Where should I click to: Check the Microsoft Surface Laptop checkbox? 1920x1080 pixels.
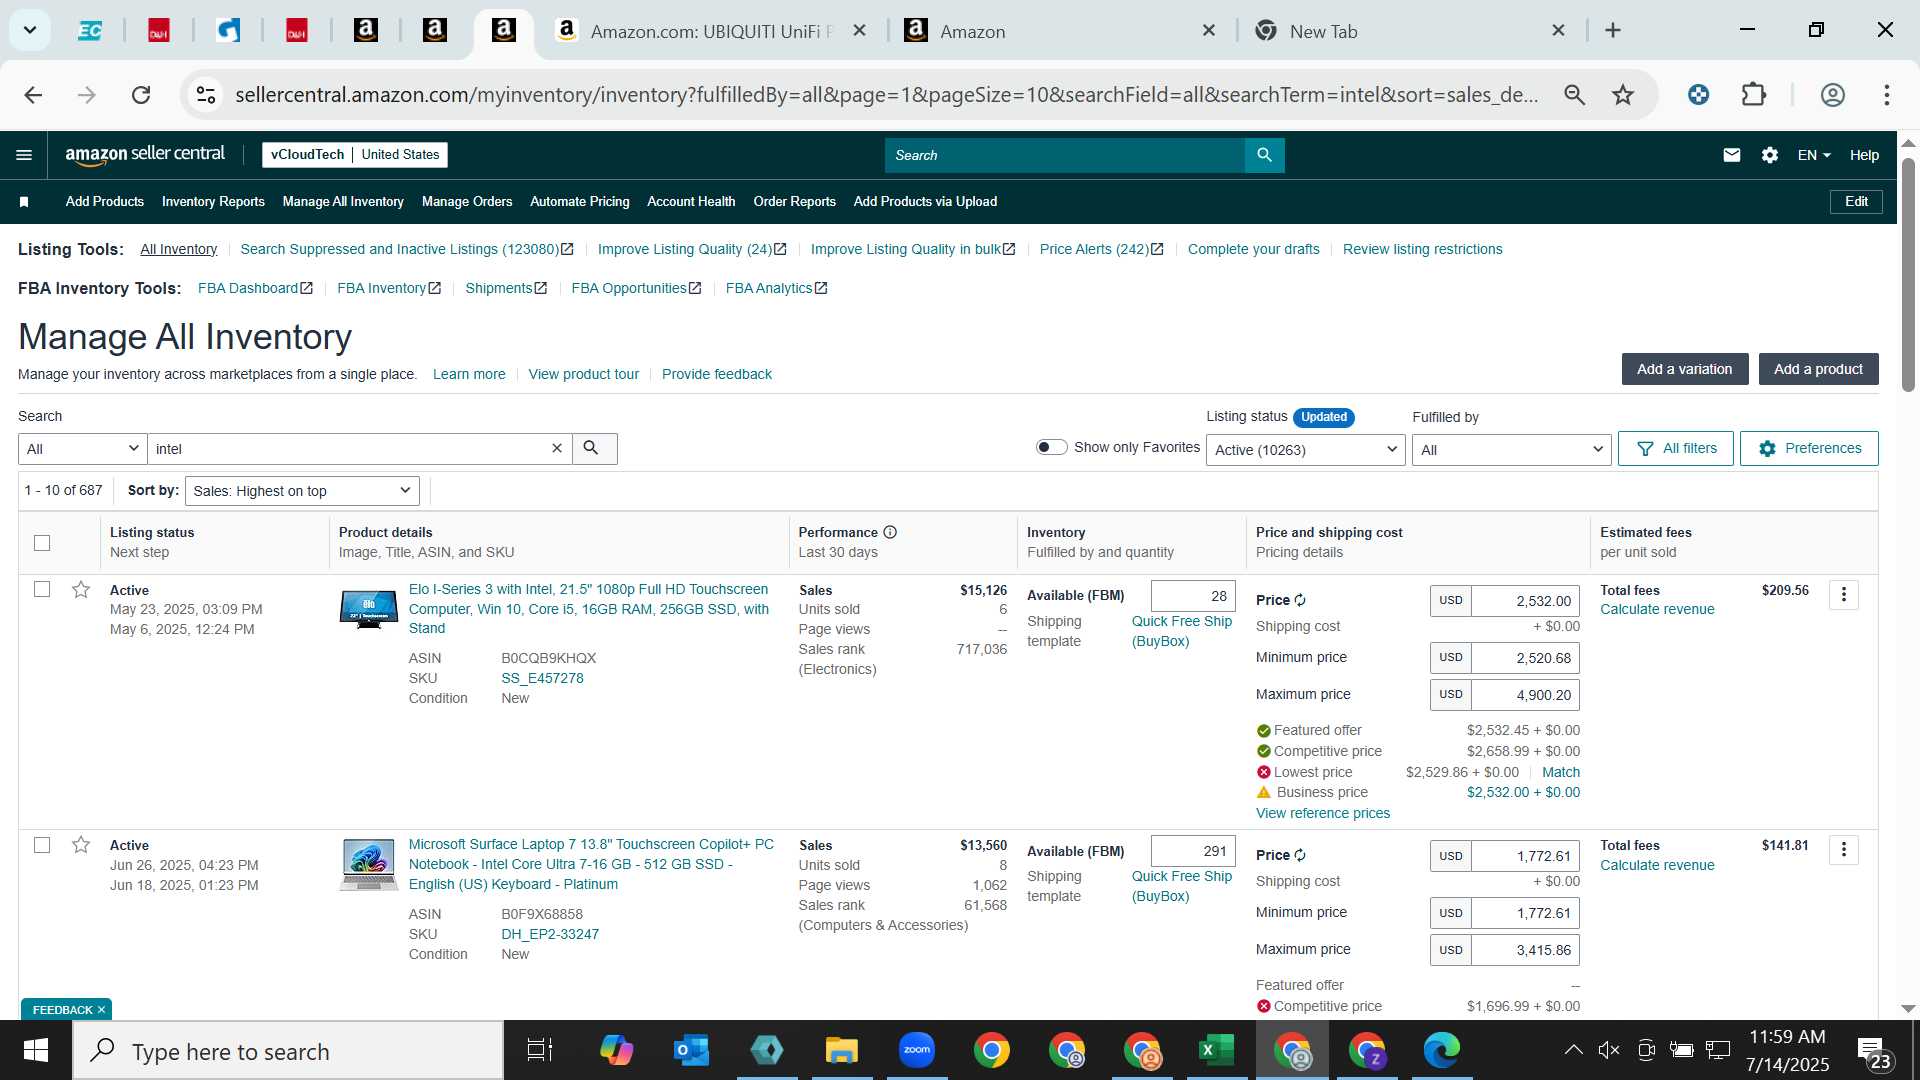point(42,845)
